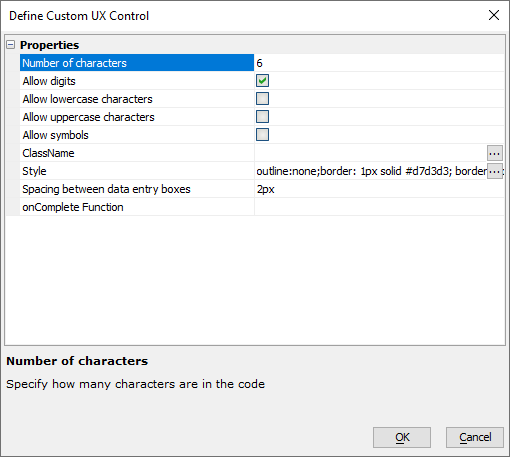Click the Properties section header

click(49, 45)
